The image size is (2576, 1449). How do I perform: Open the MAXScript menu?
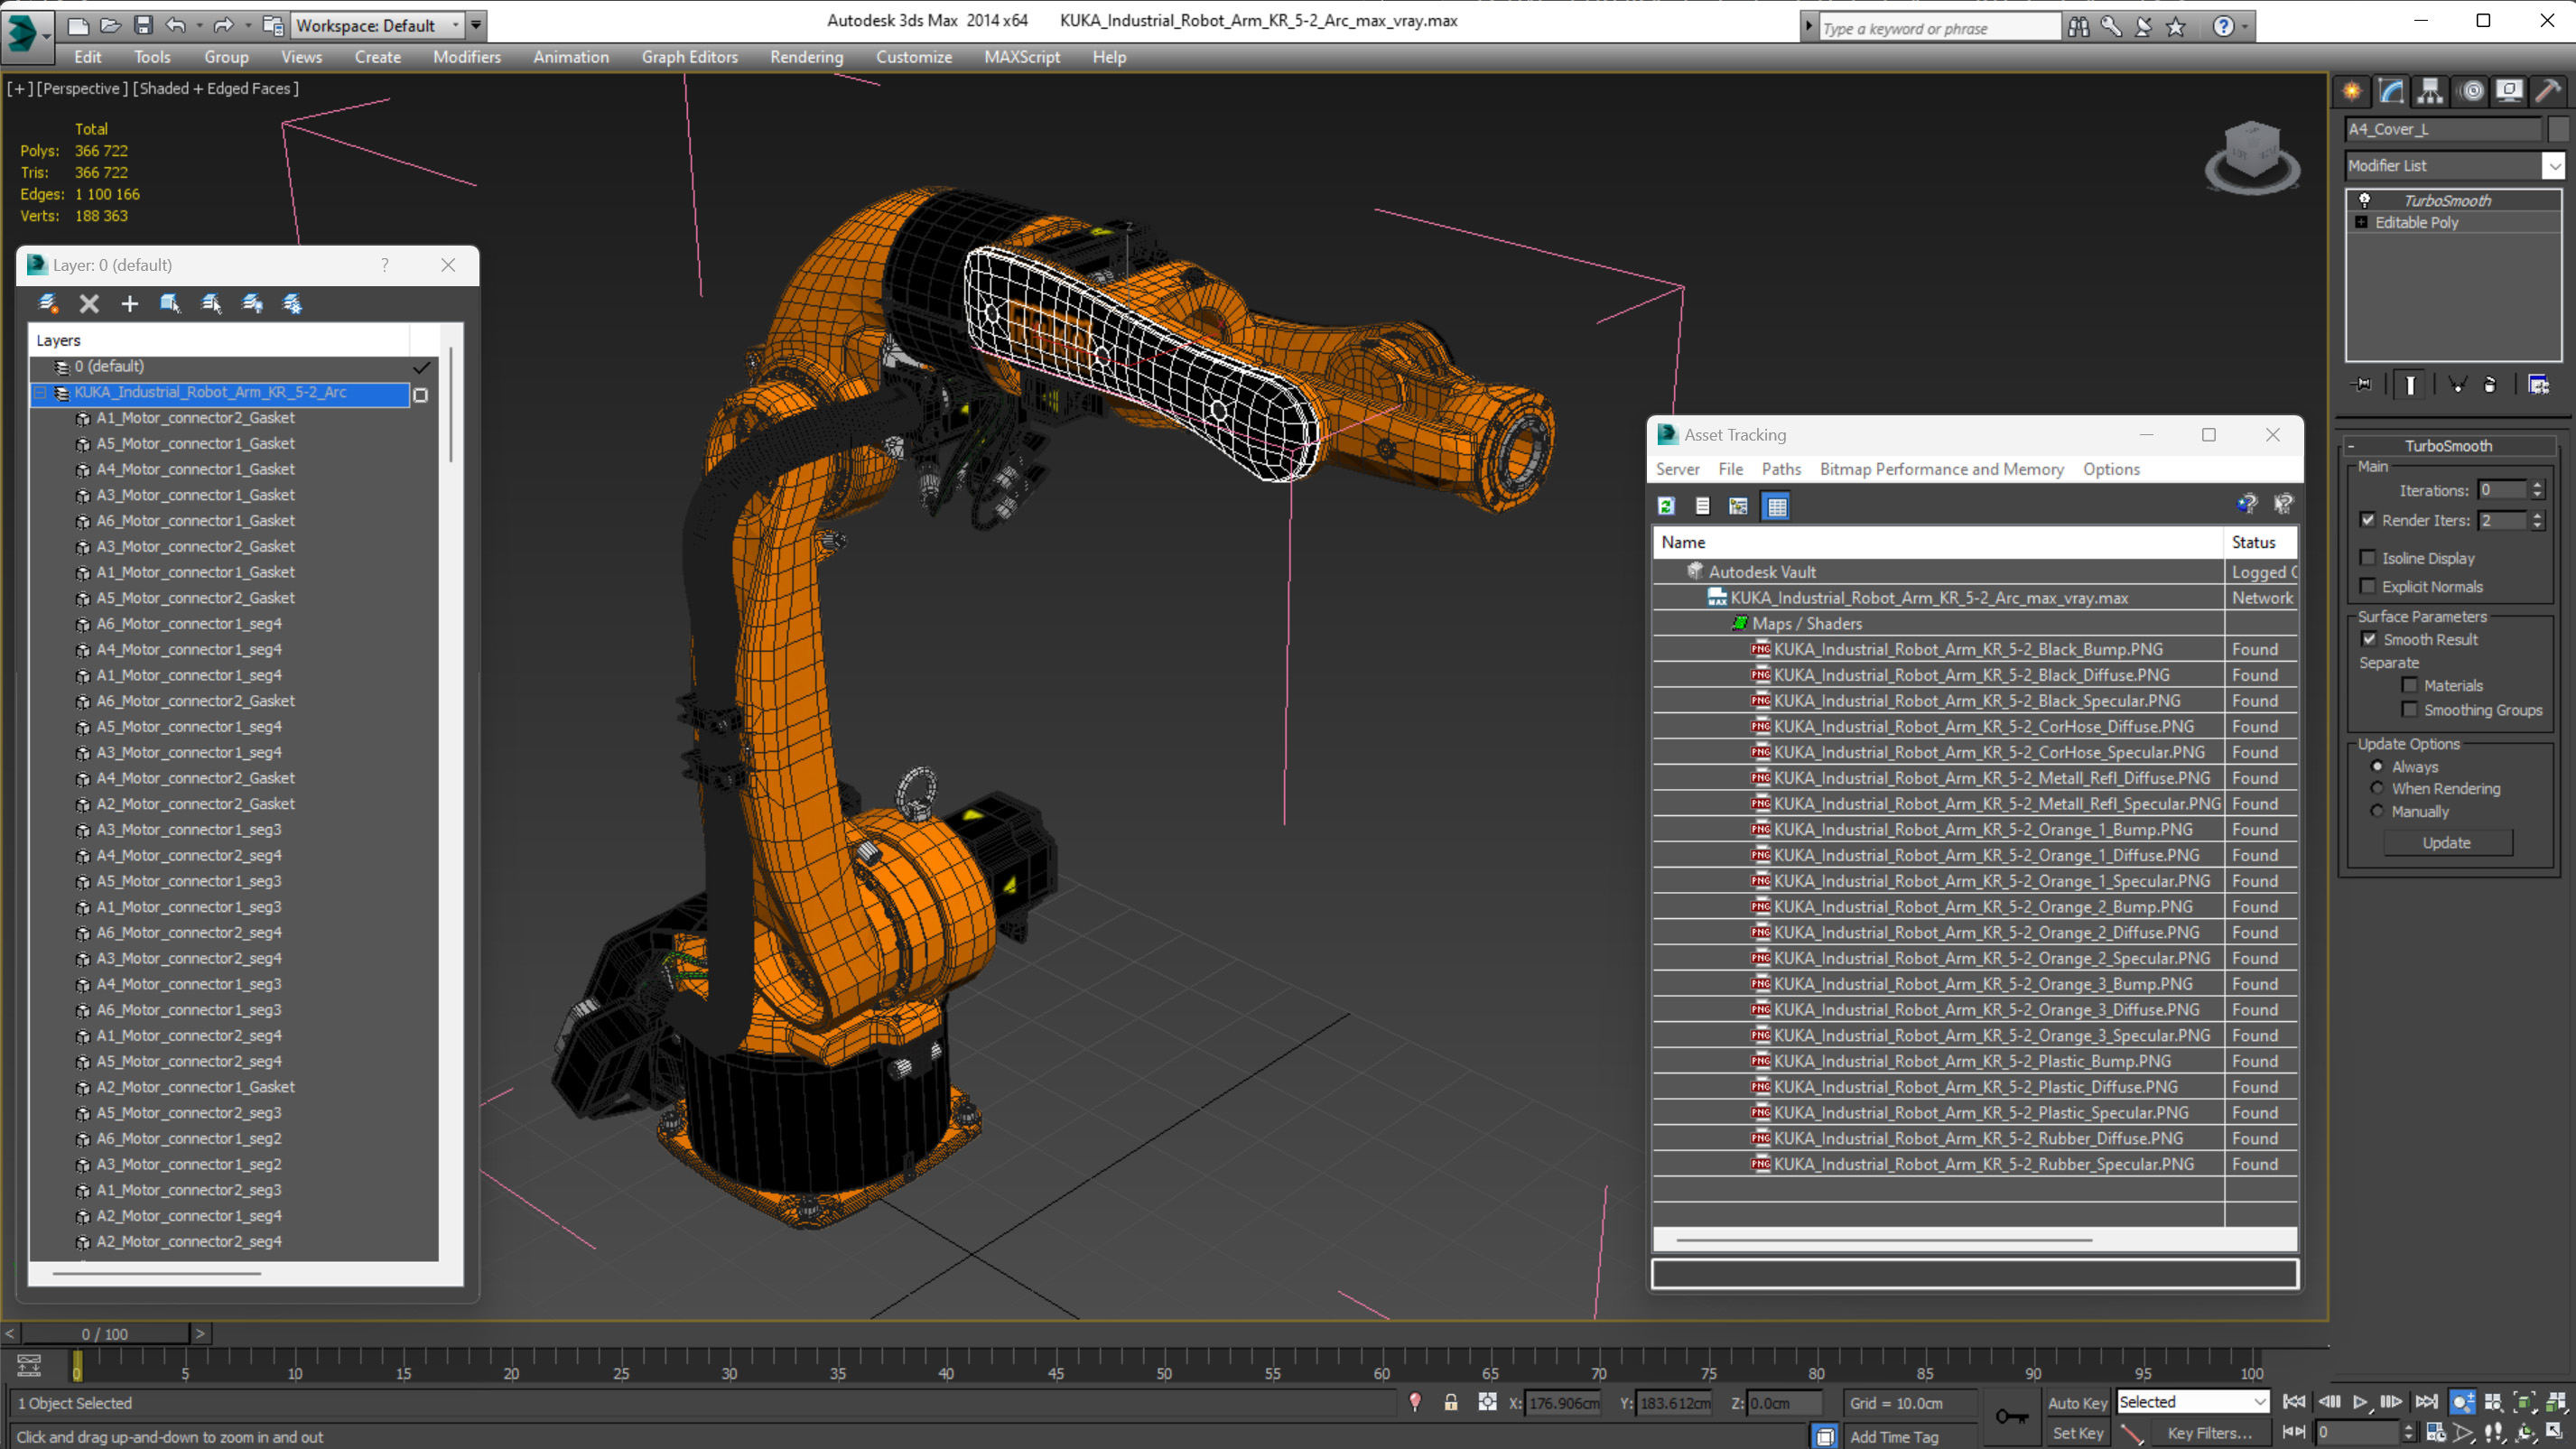click(x=1021, y=57)
